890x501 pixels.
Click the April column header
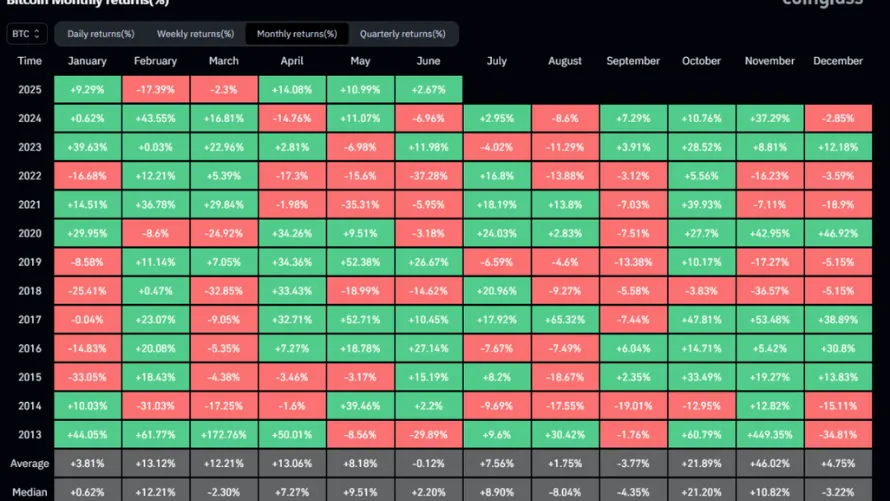[292, 61]
